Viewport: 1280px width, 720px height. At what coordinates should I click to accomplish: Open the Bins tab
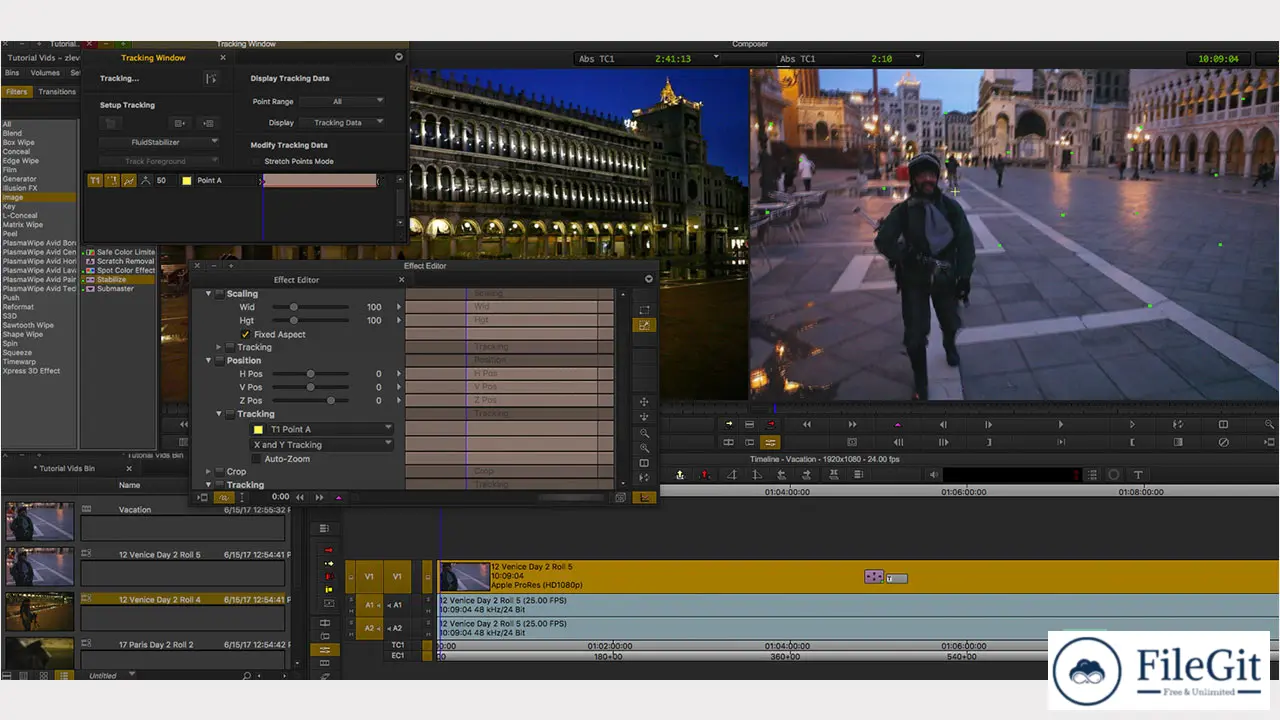[x=12, y=73]
